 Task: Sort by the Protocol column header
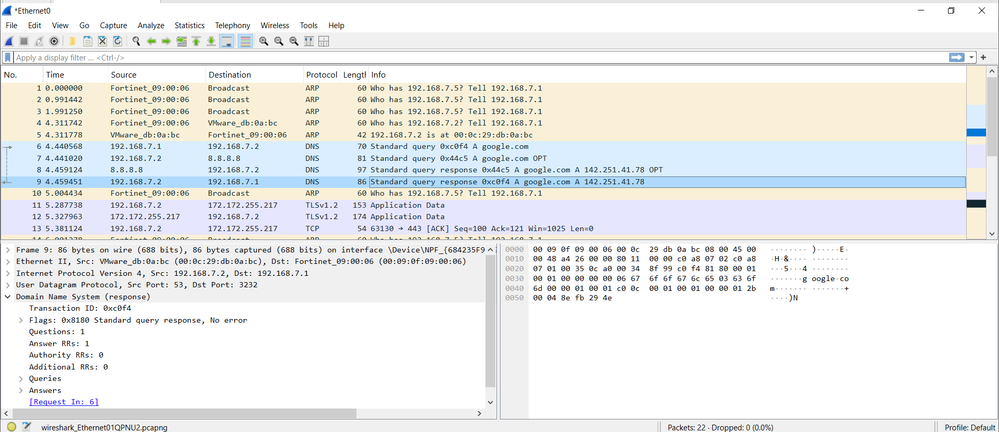point(322,75)
